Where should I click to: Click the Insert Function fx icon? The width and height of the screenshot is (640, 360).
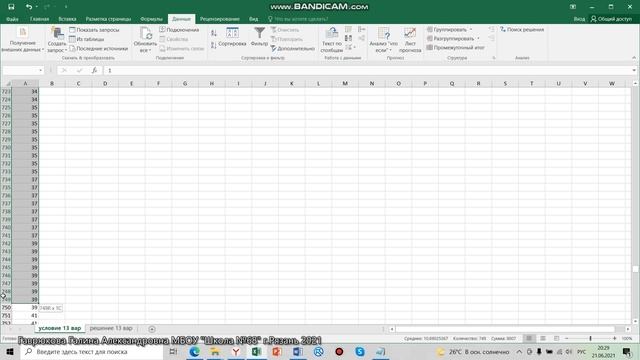(x=94, y=70)
